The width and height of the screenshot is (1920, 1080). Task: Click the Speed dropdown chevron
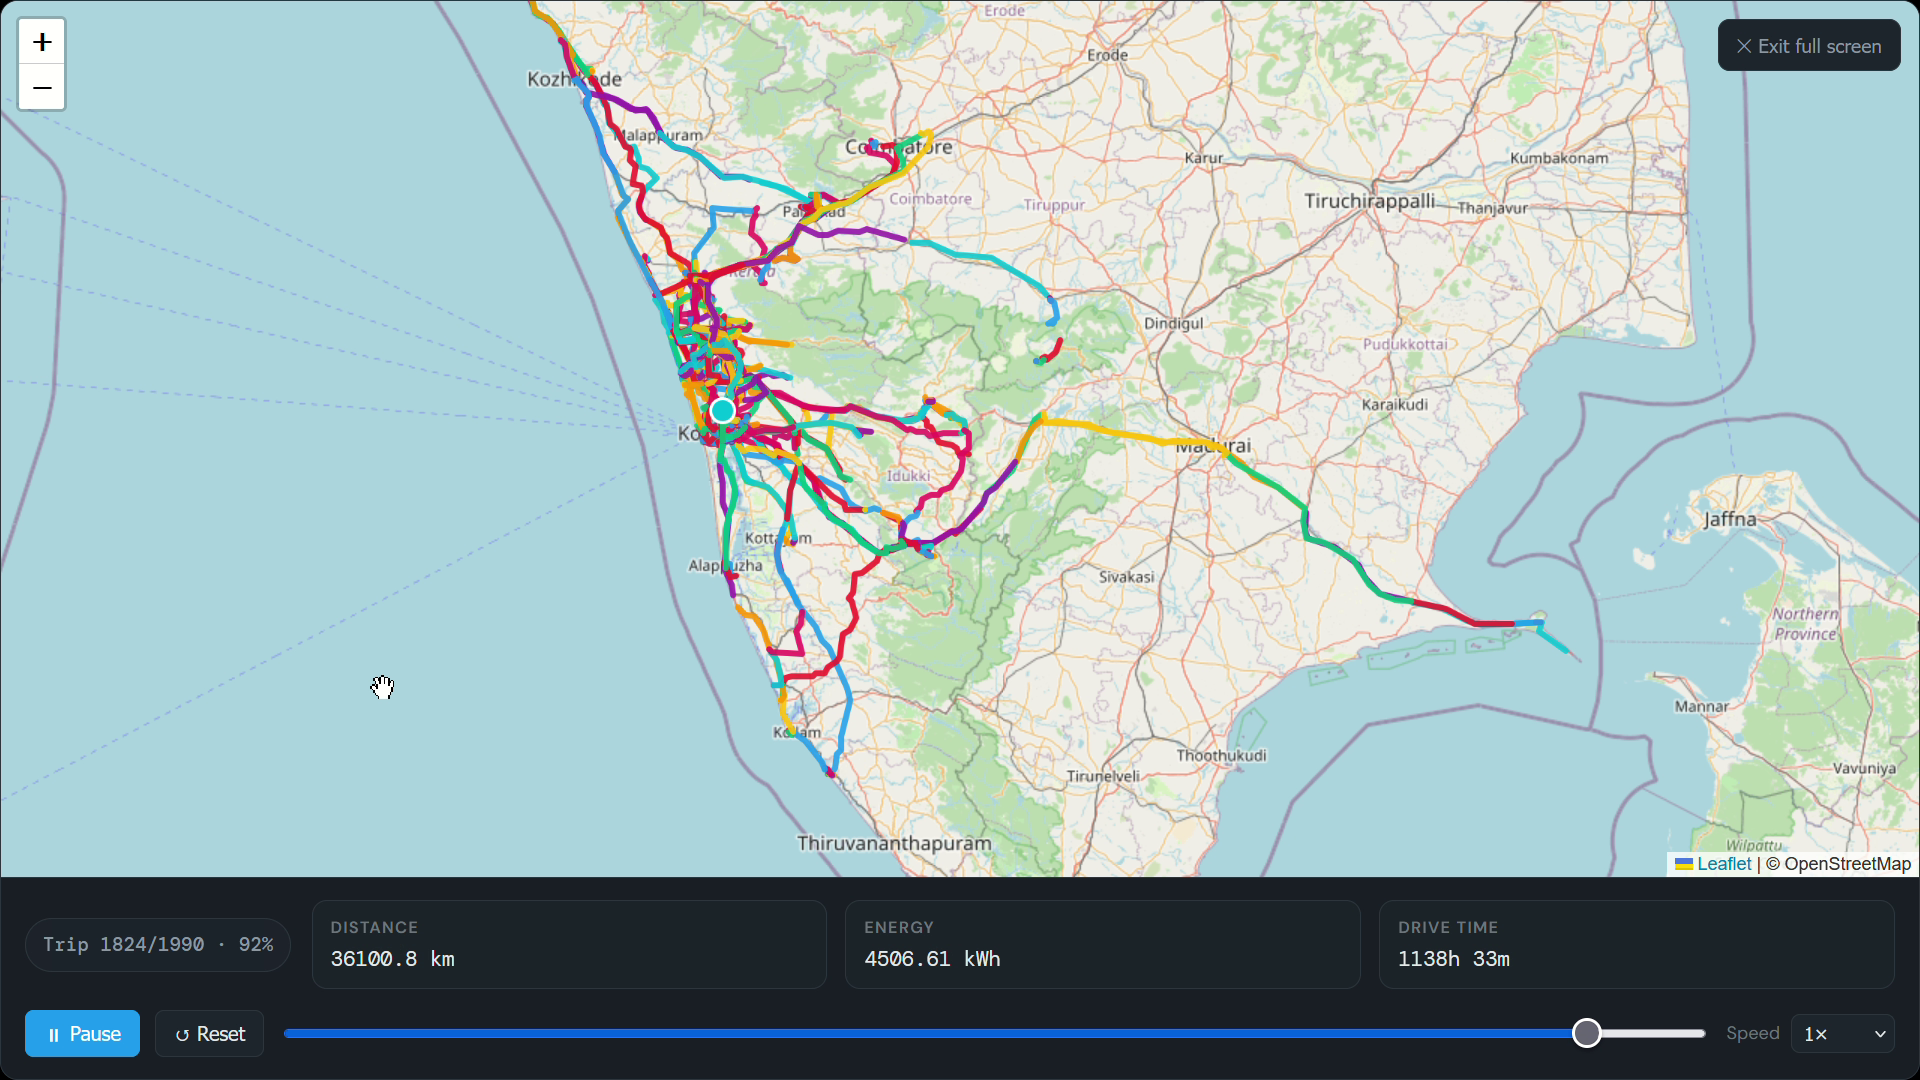[1879, 1034]
